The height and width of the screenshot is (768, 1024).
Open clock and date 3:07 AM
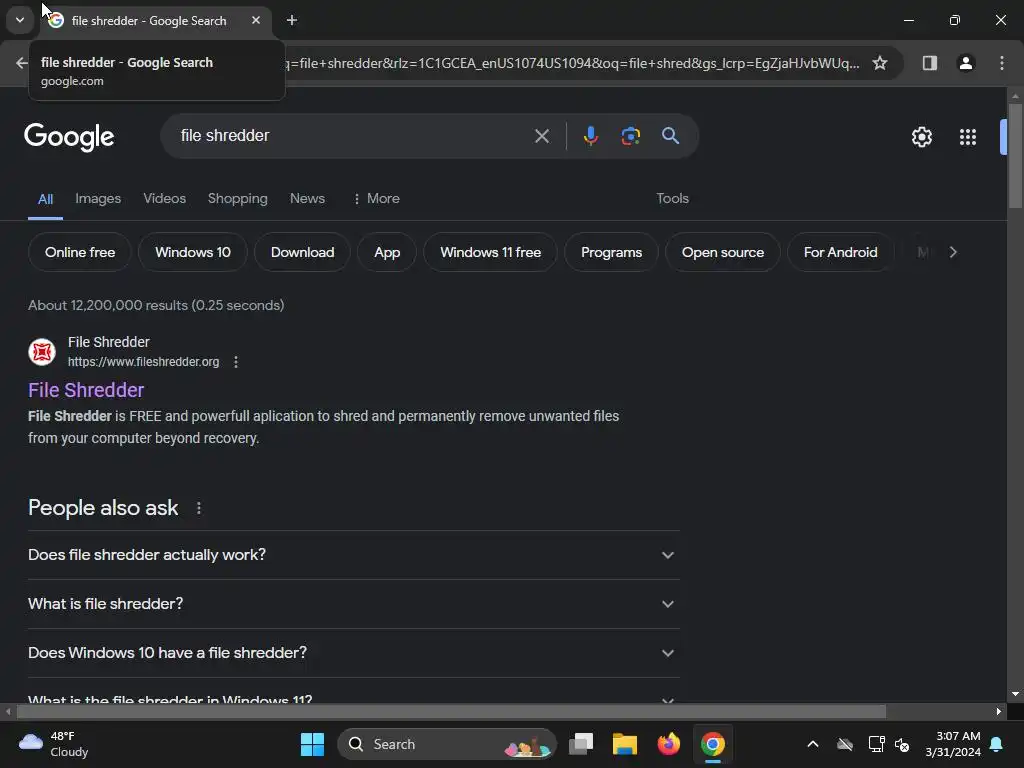click(x=953, y=744)
